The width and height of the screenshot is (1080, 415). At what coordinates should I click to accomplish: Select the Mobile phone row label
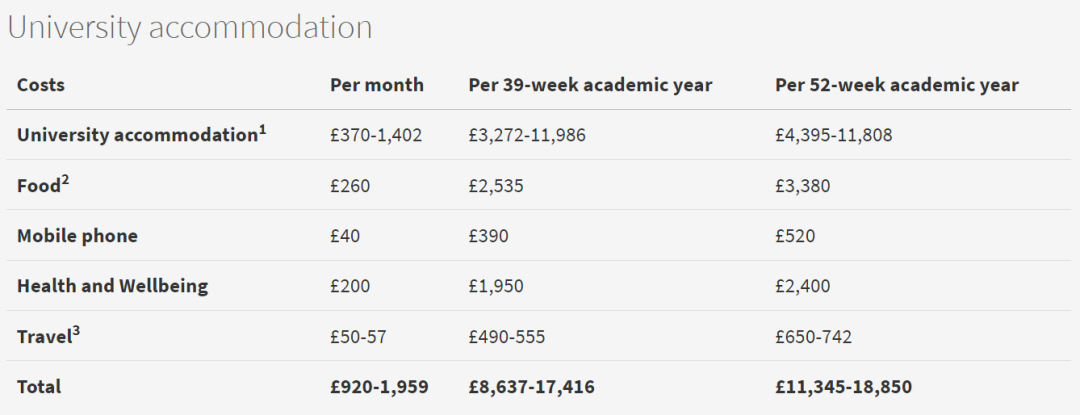point(77,236)
